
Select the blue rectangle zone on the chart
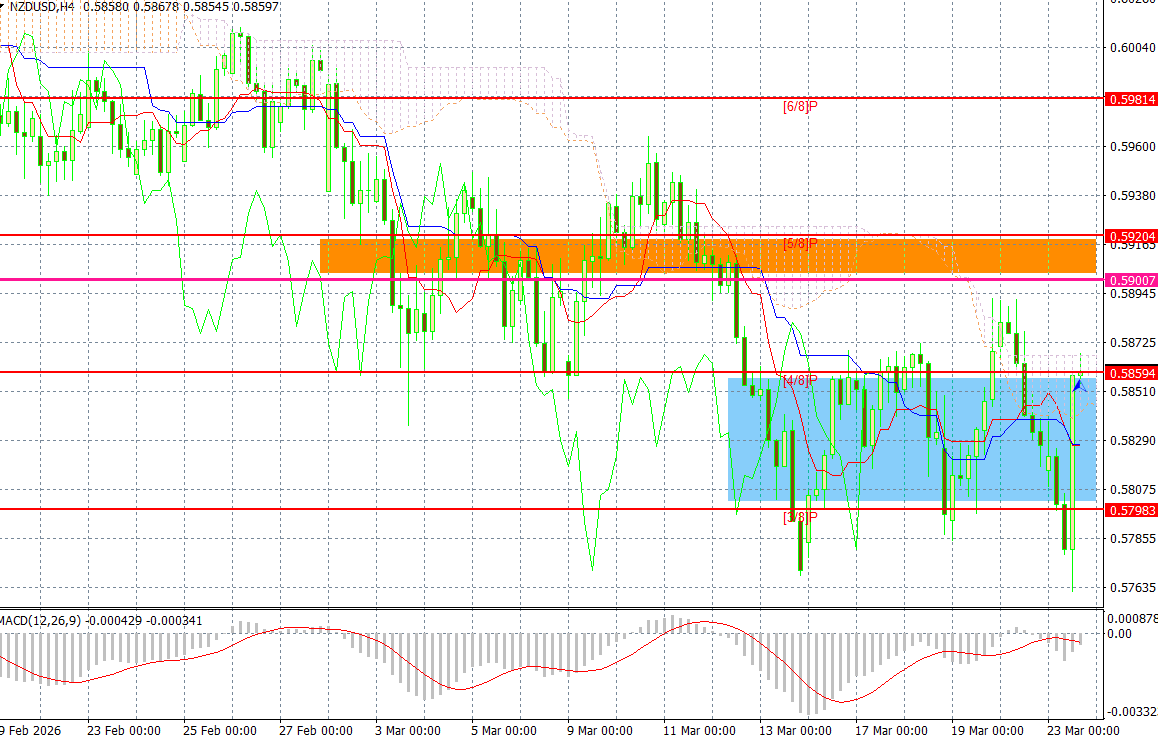pos(912,439)
